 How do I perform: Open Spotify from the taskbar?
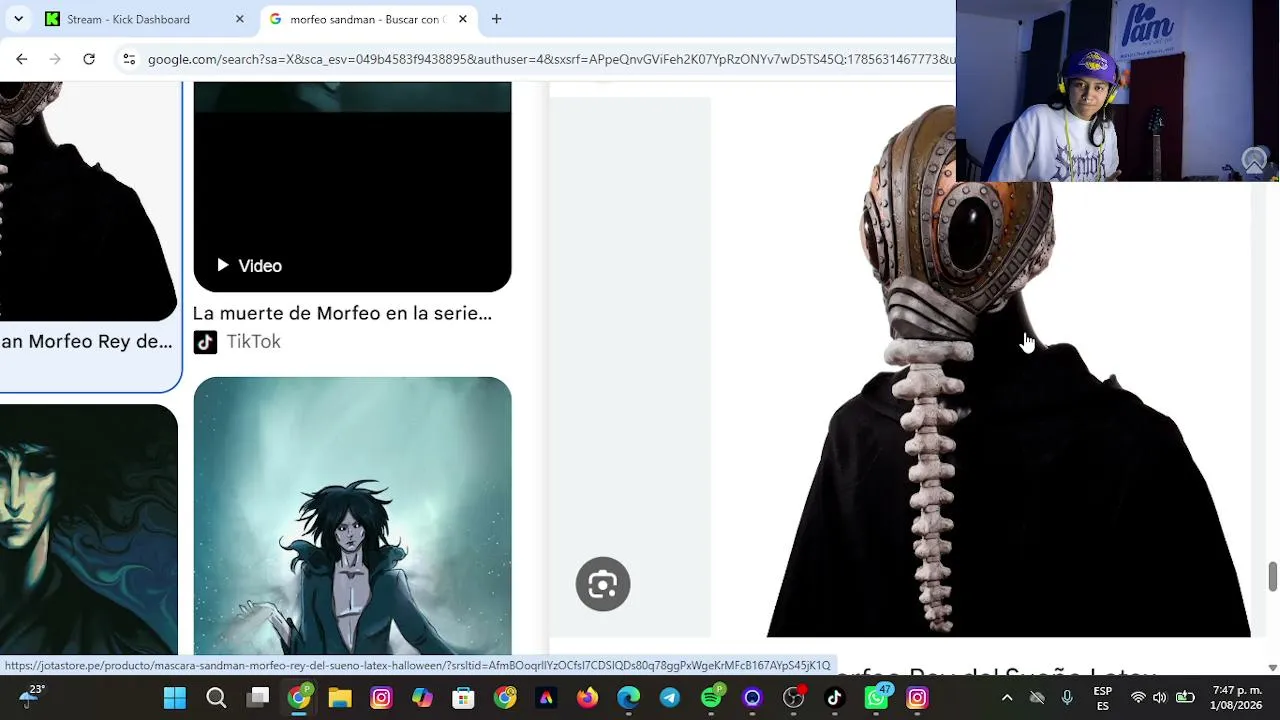[711, 698]
